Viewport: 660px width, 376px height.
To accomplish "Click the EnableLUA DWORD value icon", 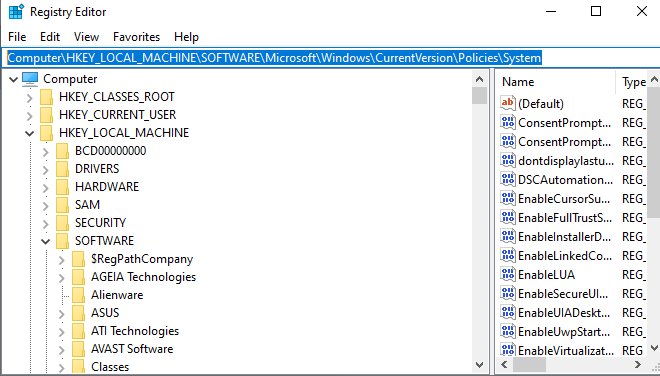I will coord(508,275).
